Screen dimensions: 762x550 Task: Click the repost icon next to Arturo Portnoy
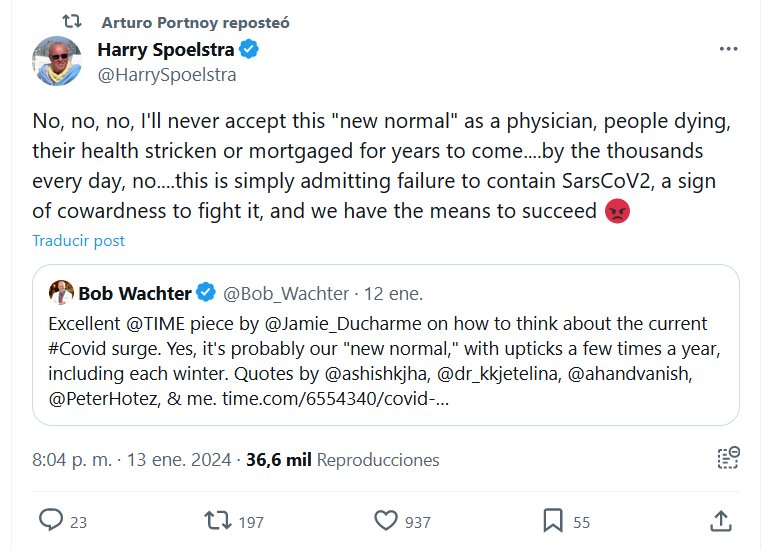(x=72, y=21)
